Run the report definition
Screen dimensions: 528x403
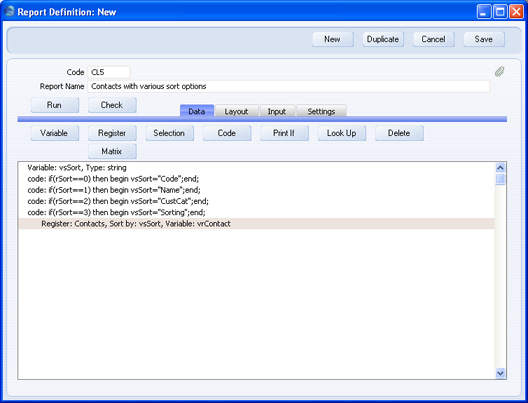tap(55, 105)
